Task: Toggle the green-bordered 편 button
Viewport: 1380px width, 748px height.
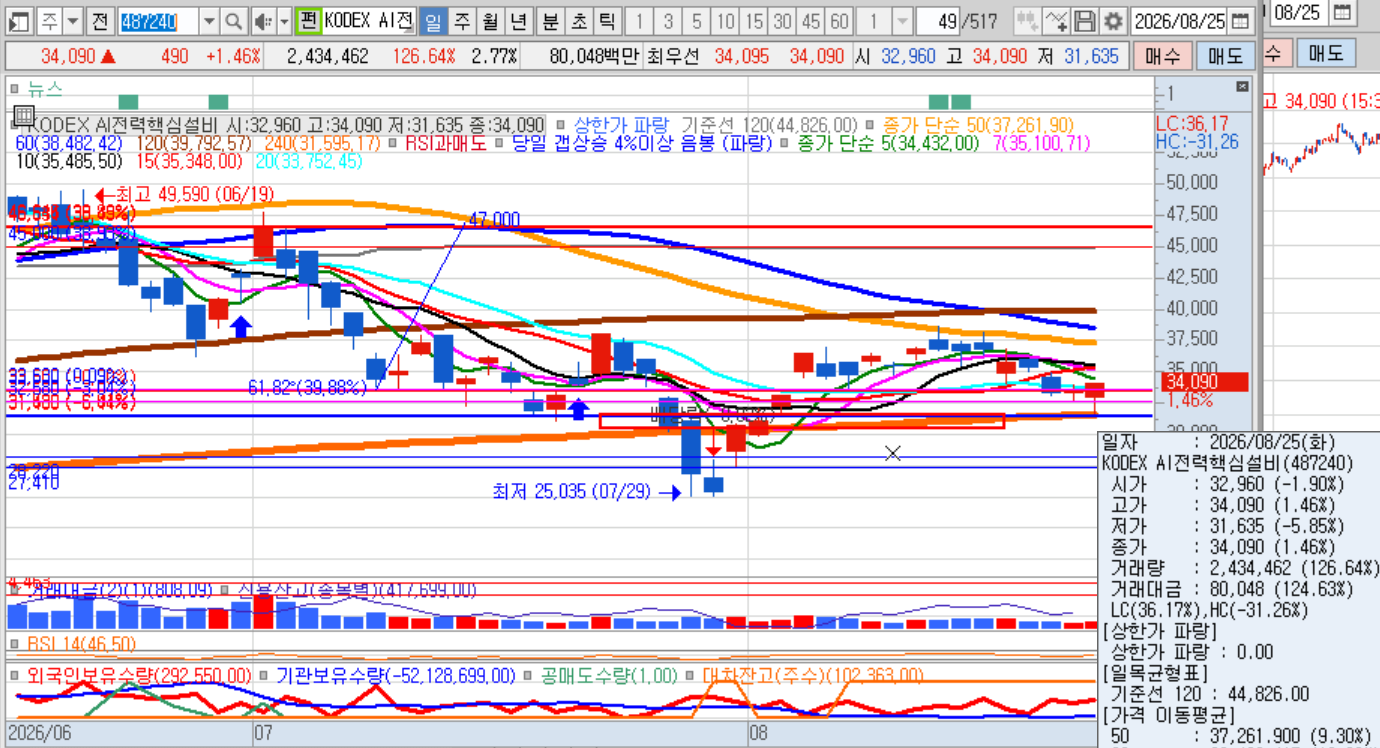Action: (309, 21)
